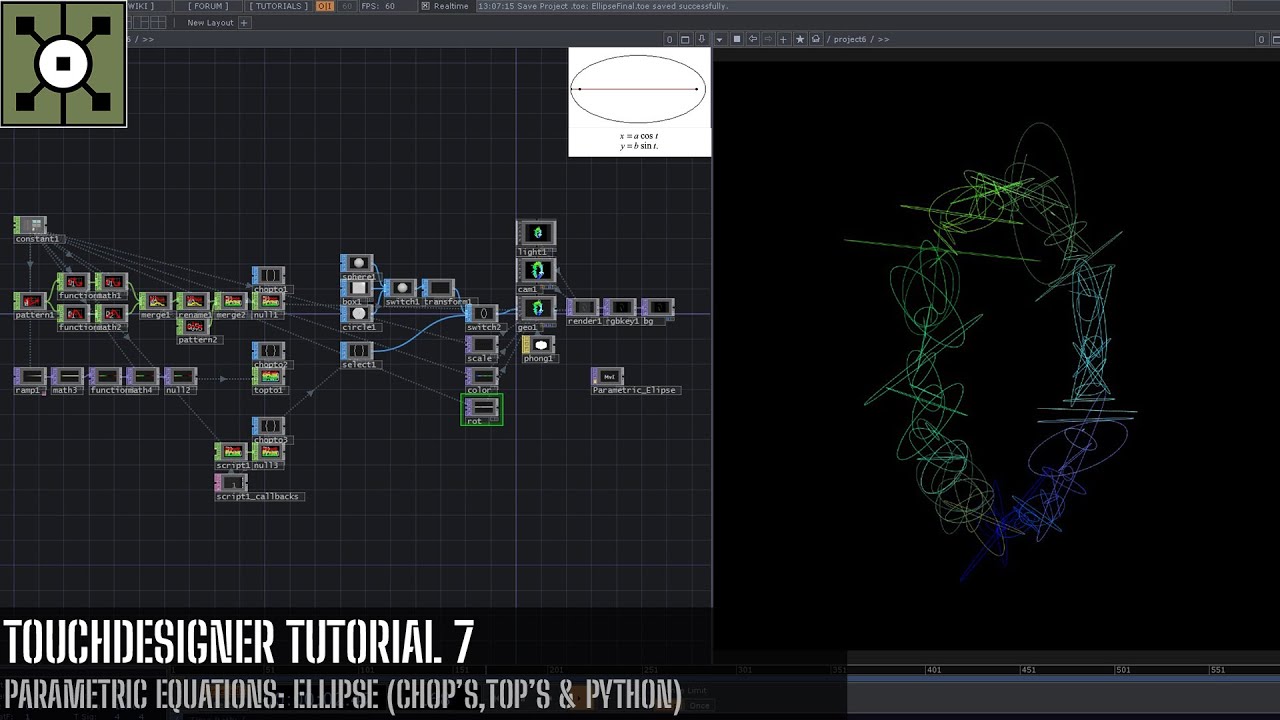The width and height of the screenshot is (1280, 720).
Task: Select the constant1 CHOP node
Action: [30, 226]
